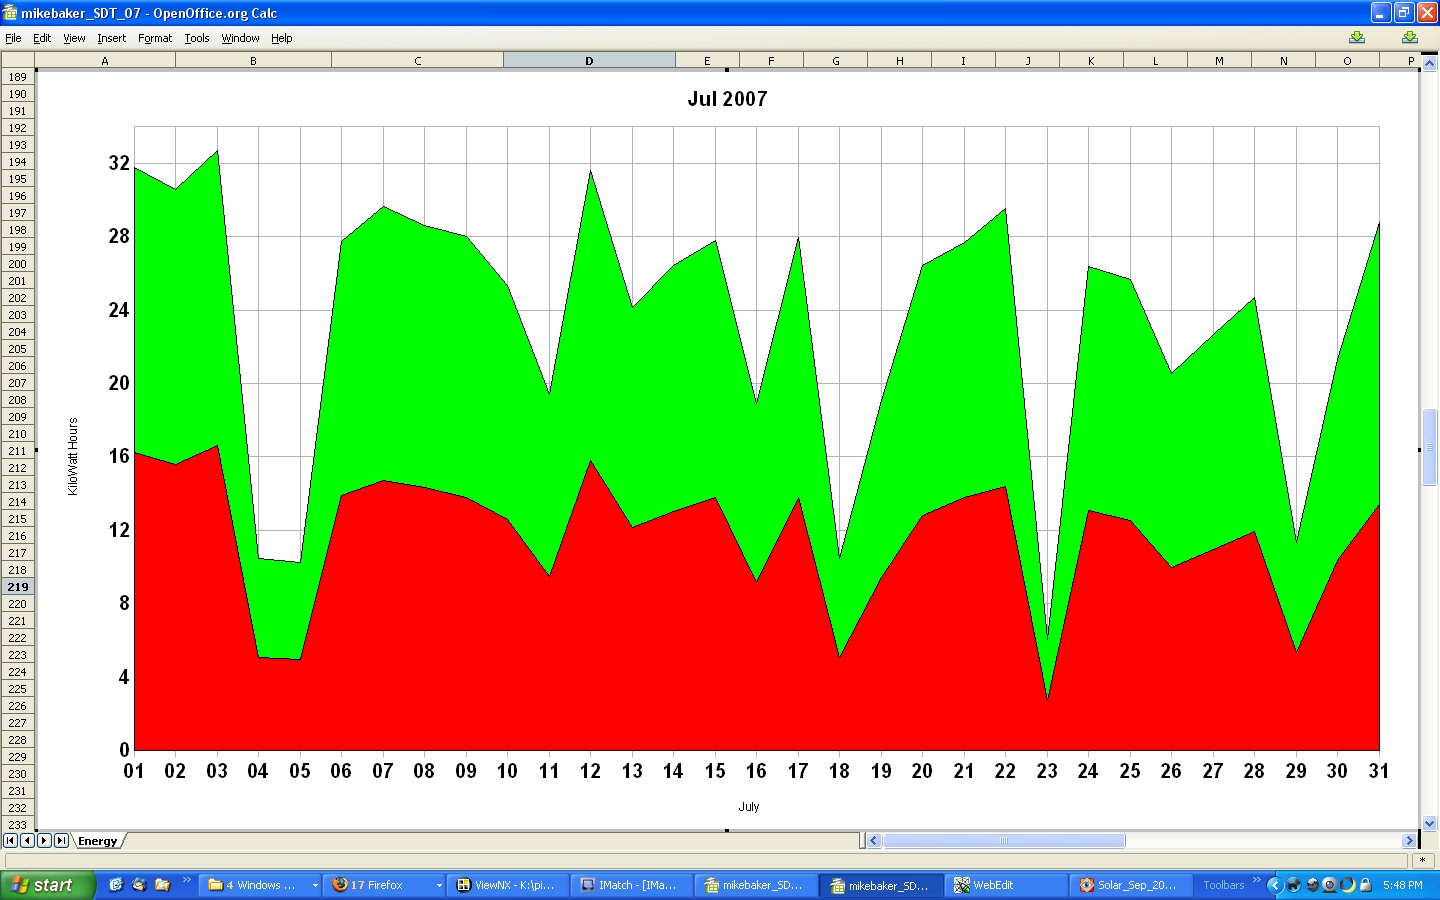Expand the 17 Firefox taskbar group dropdown
1440x900 pixels.
coord(439,885)
